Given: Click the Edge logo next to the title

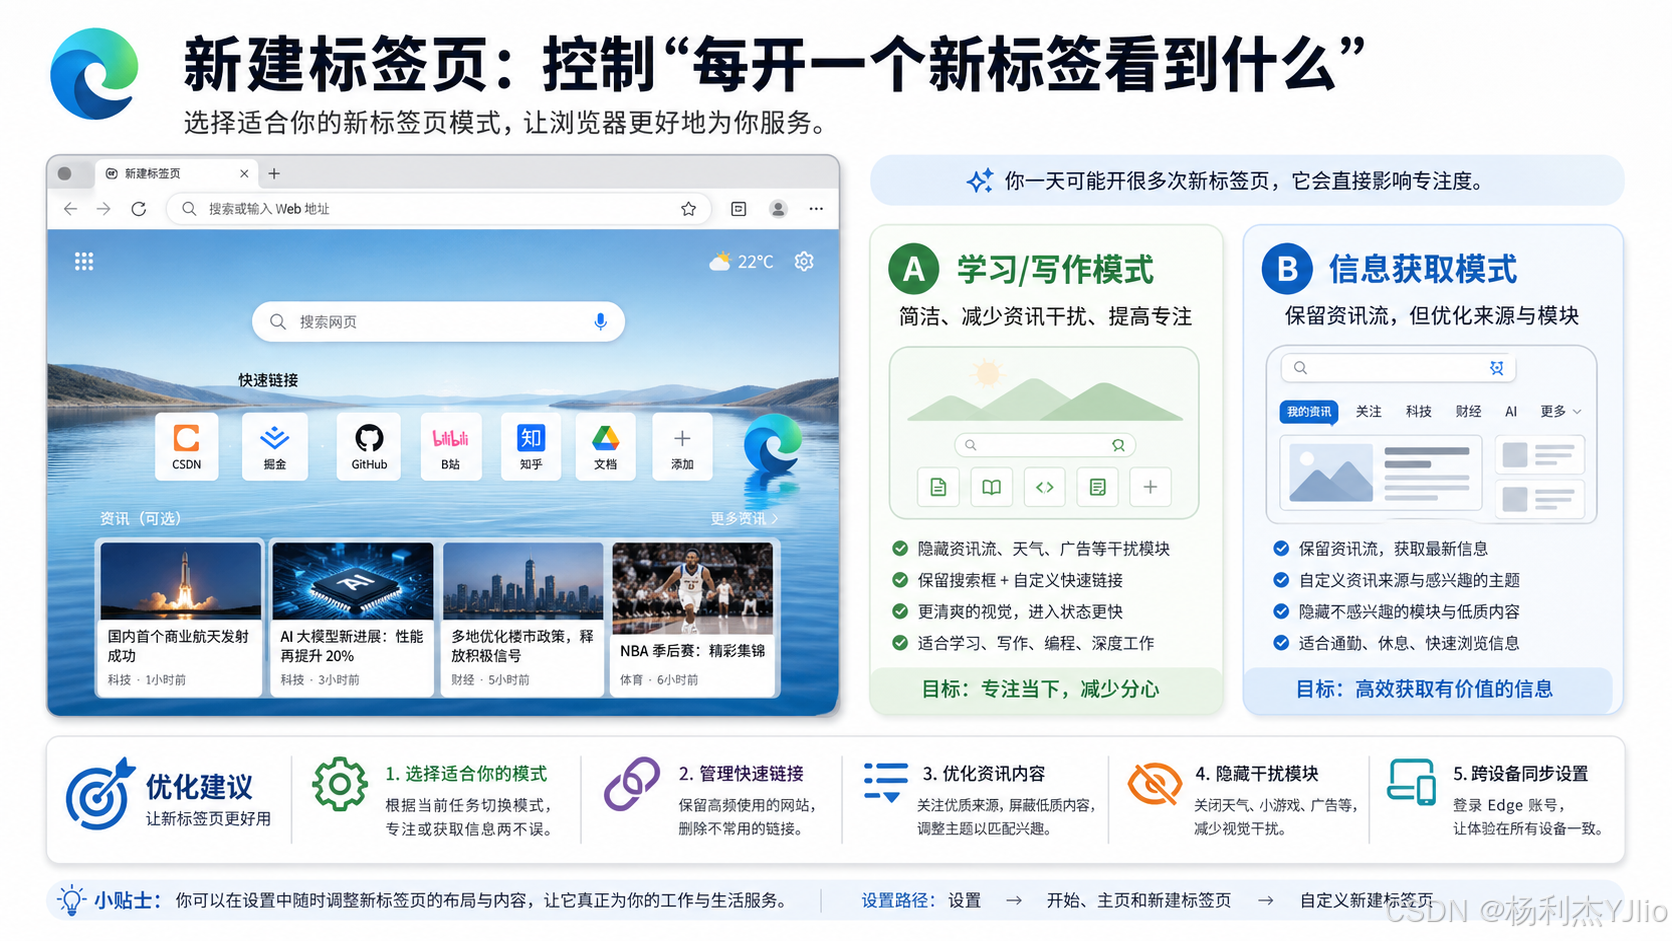Looking at the screenshot, I should pyautogui.click(x=95, y=73).
